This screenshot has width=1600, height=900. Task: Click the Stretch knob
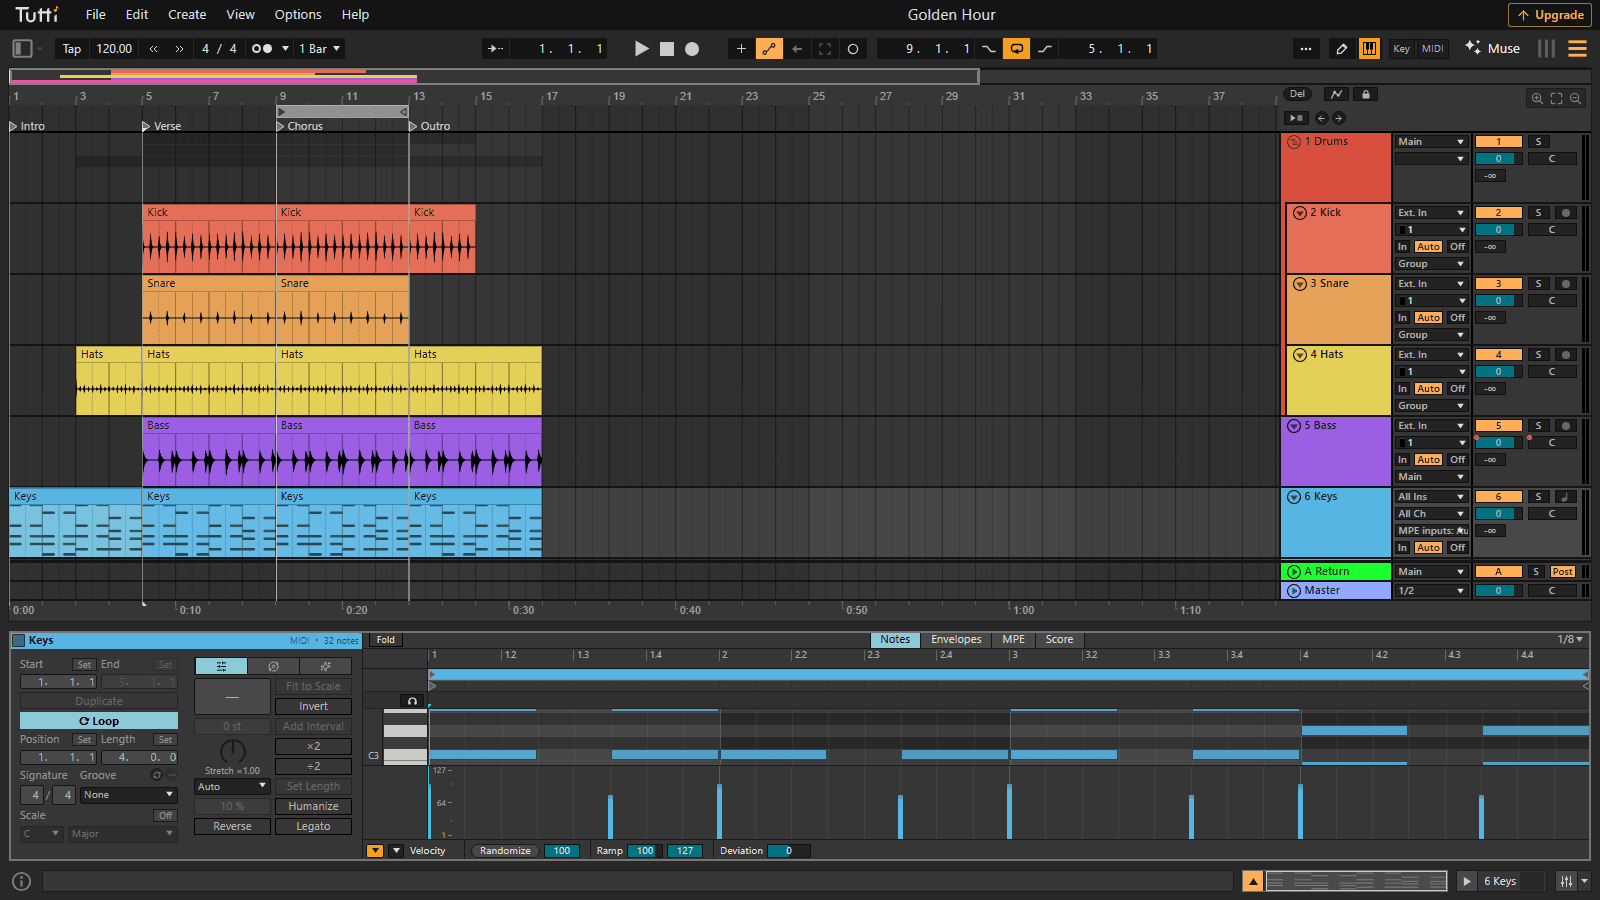click(x=232, y=752)
